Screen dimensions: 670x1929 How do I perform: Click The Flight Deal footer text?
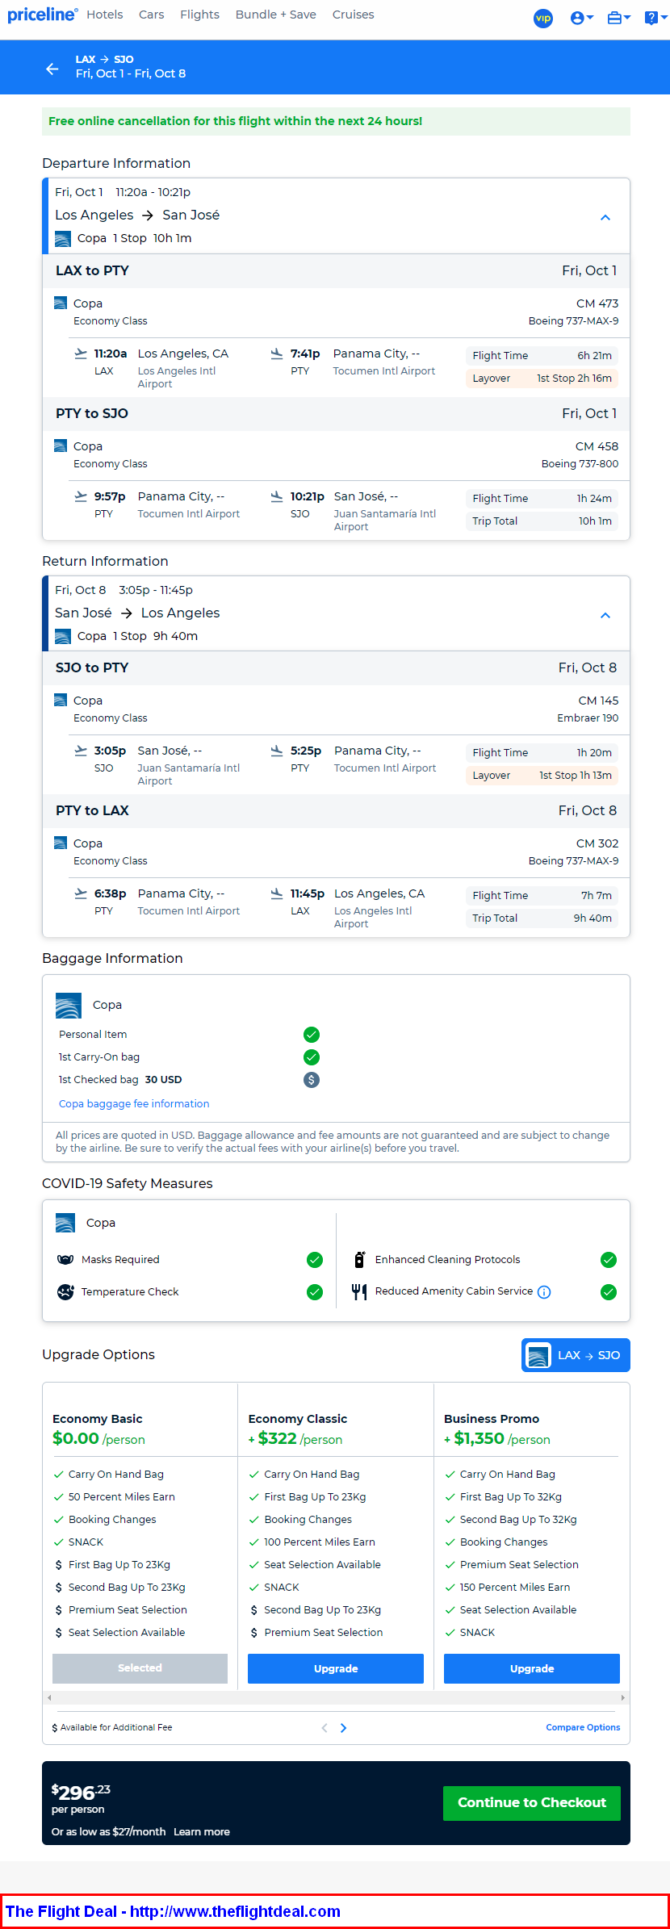tap(173, 1911)
